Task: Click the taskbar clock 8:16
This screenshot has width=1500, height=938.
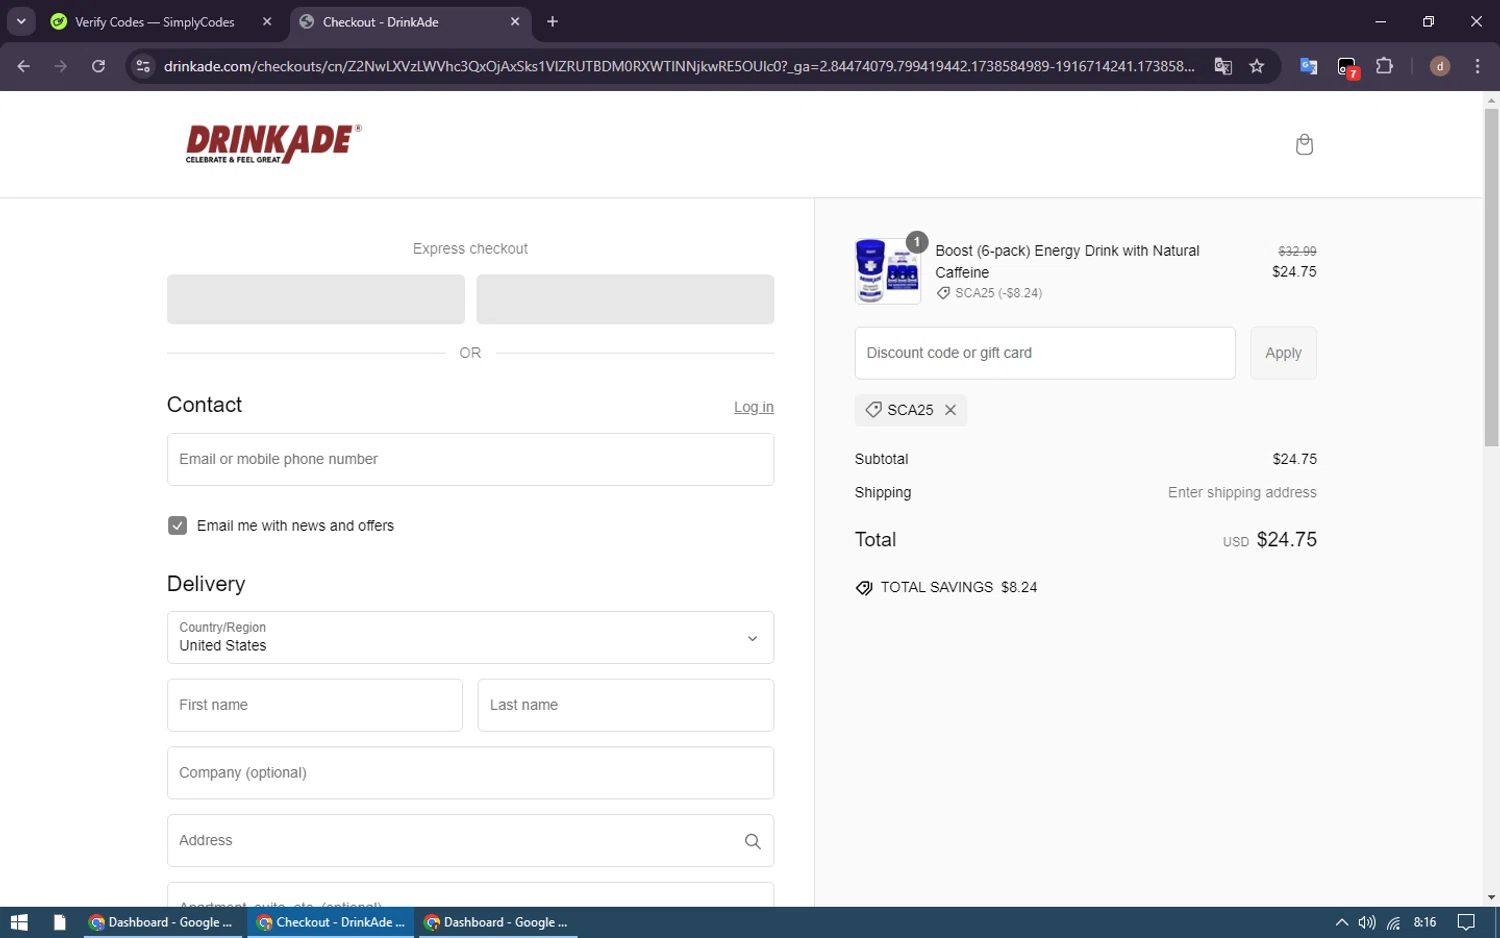Action: click(x=1425, y=922)
